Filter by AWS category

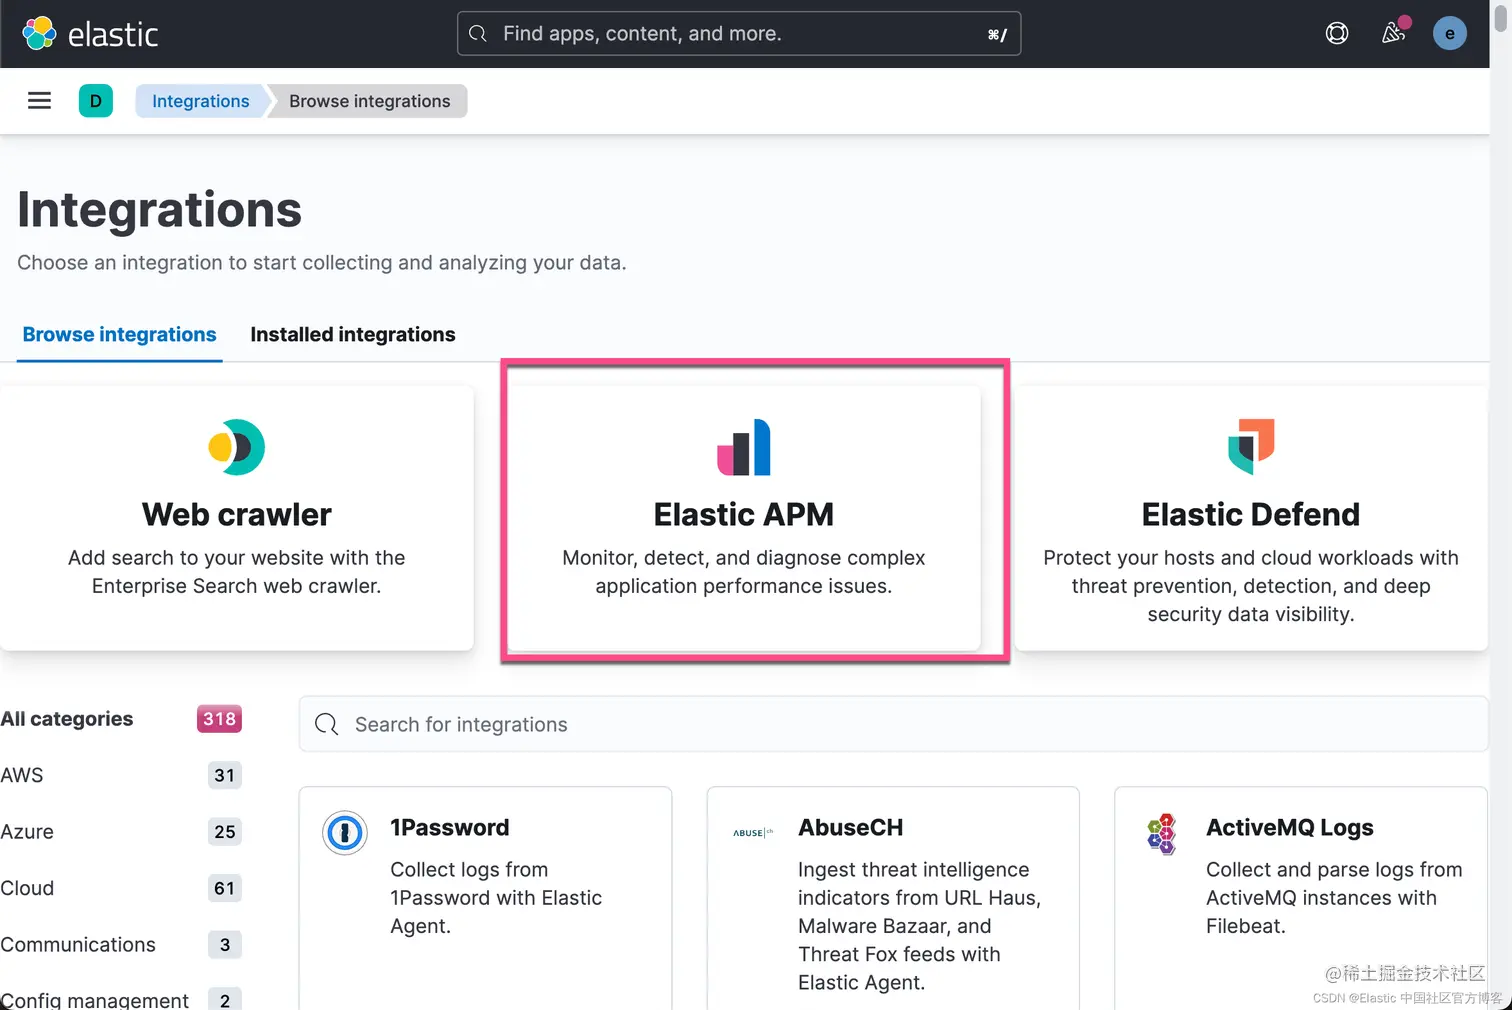pos(22,775)
